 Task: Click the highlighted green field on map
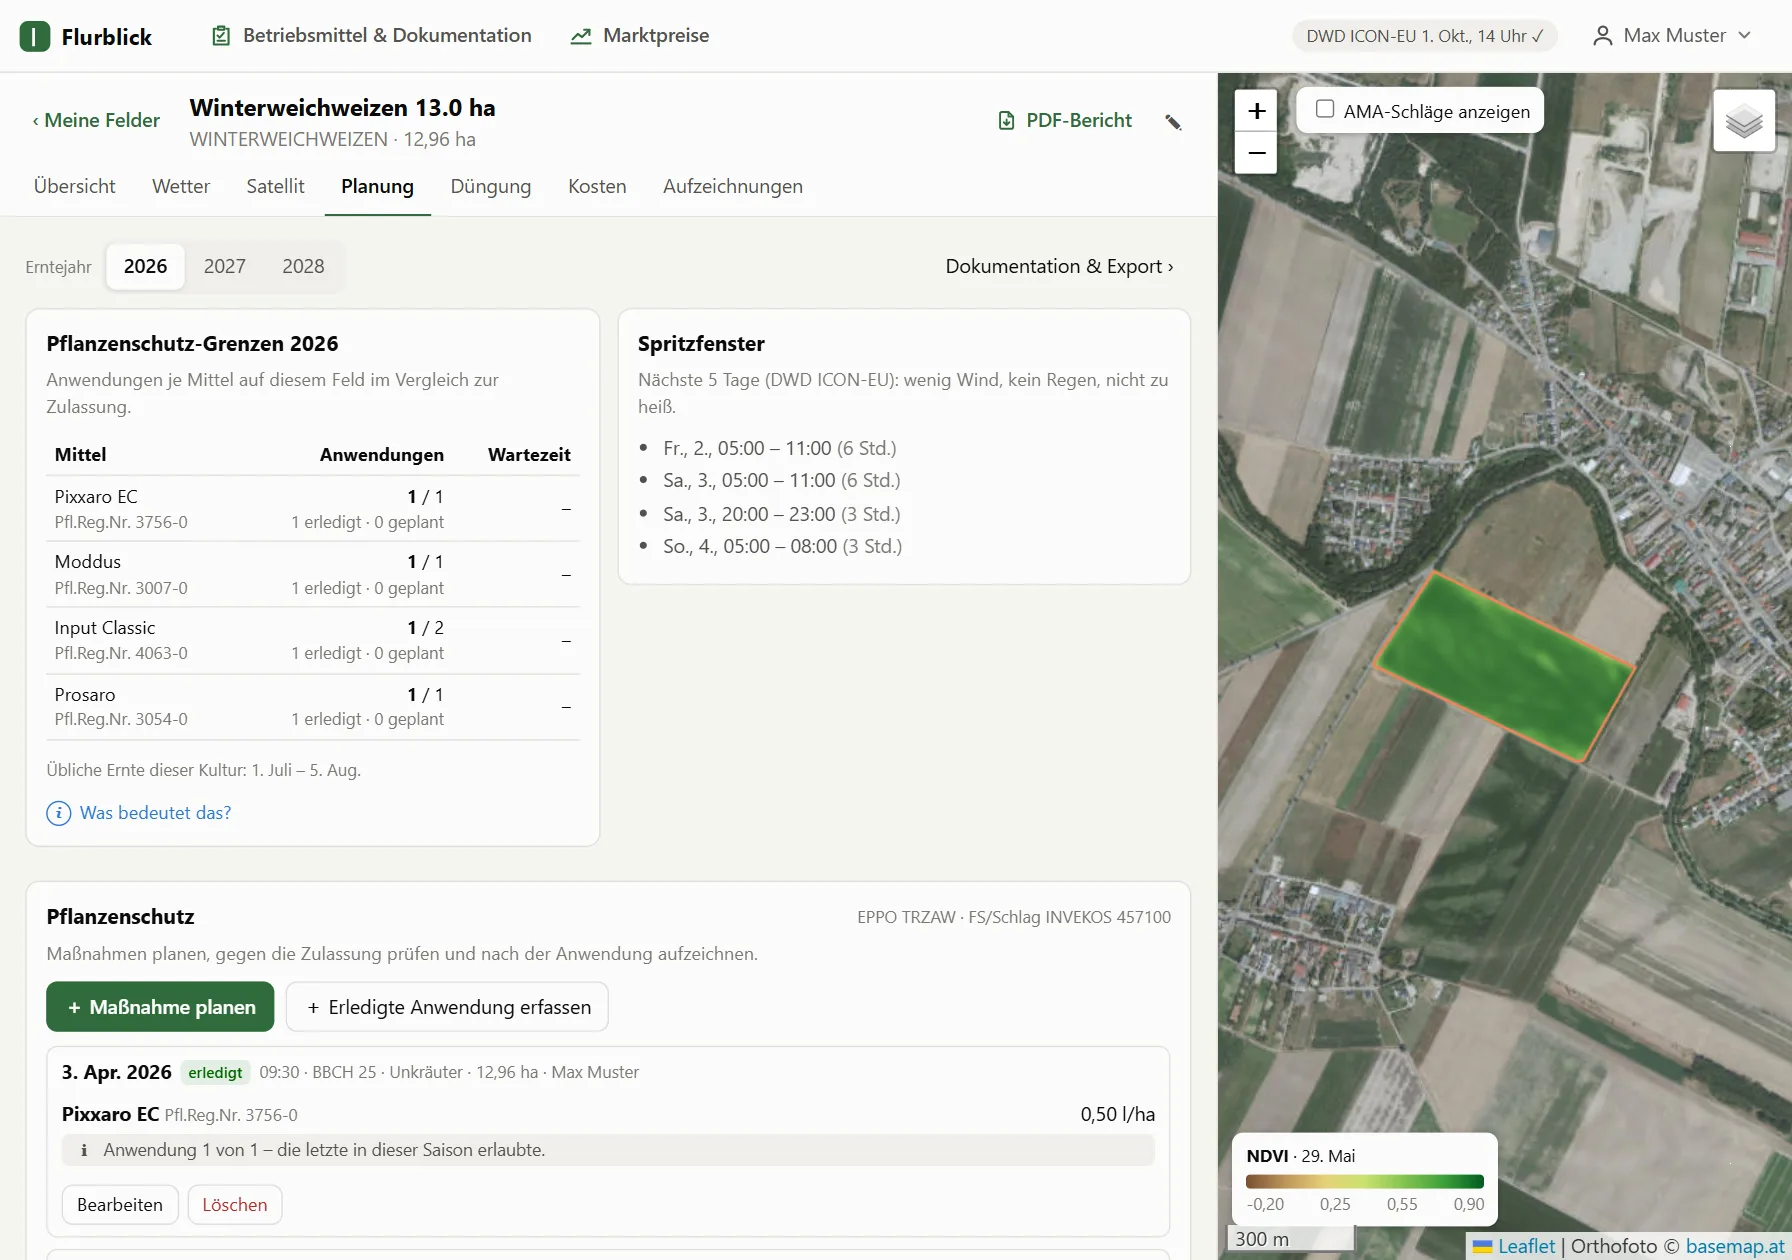1505,667
